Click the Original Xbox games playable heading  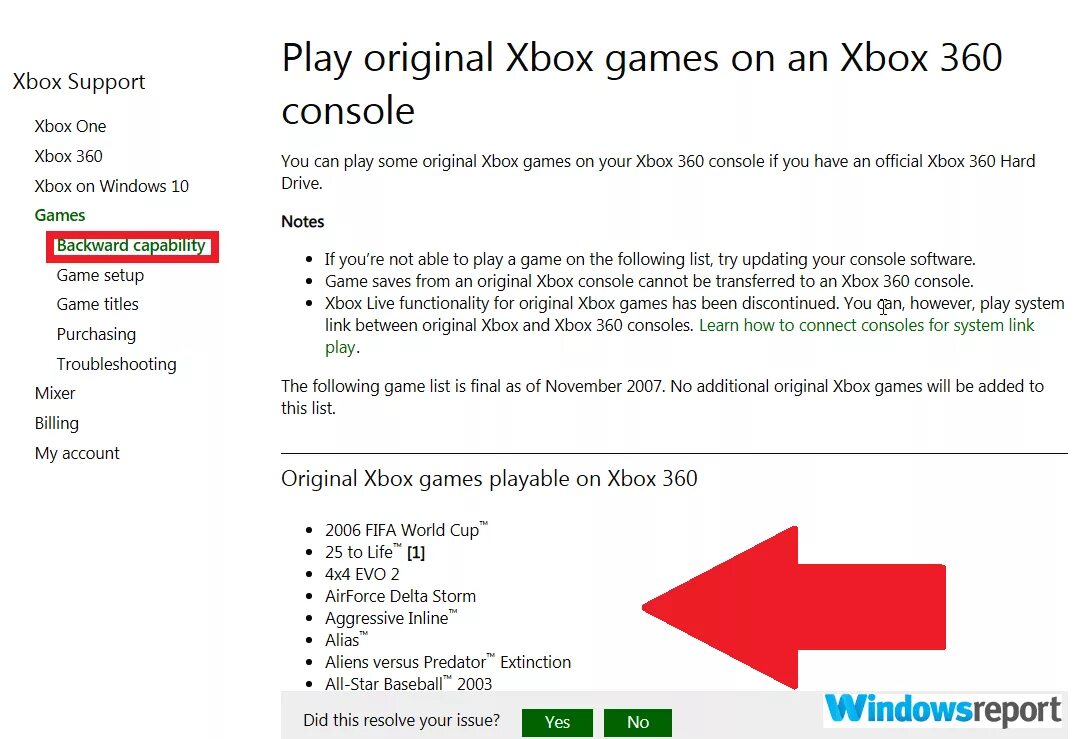pyautogui.click(x=489, y=478)
